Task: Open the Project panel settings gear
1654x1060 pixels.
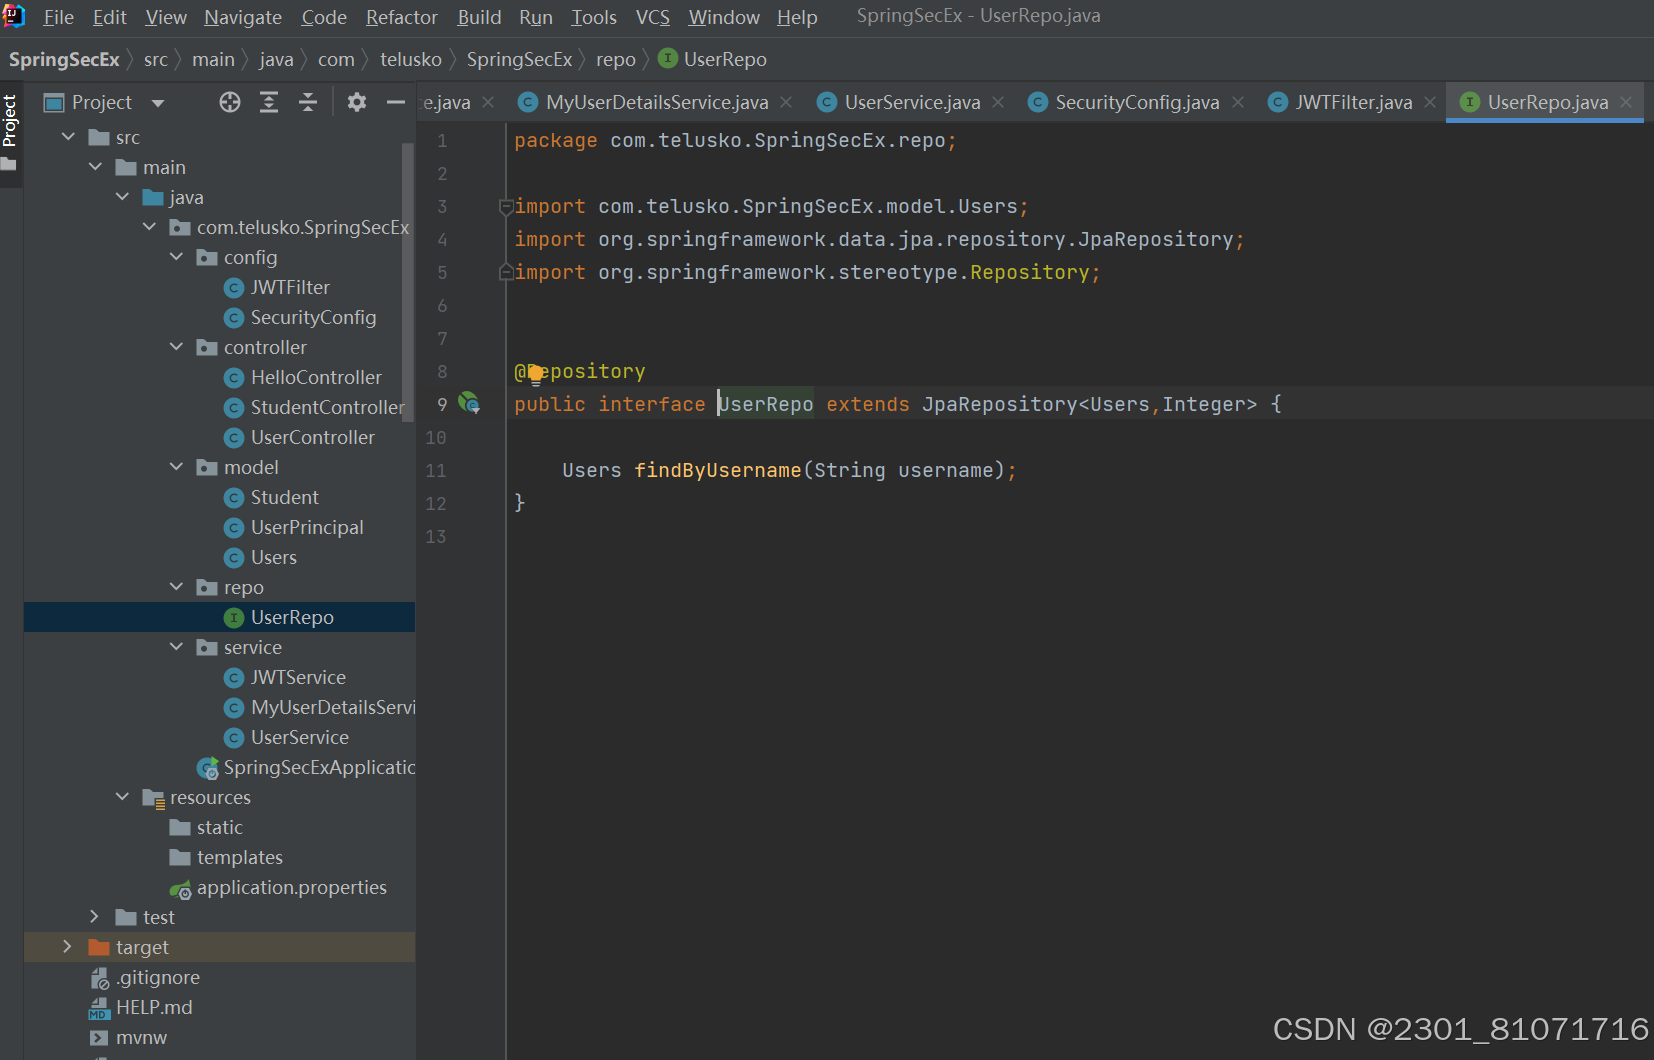Action: click(357, 102)
